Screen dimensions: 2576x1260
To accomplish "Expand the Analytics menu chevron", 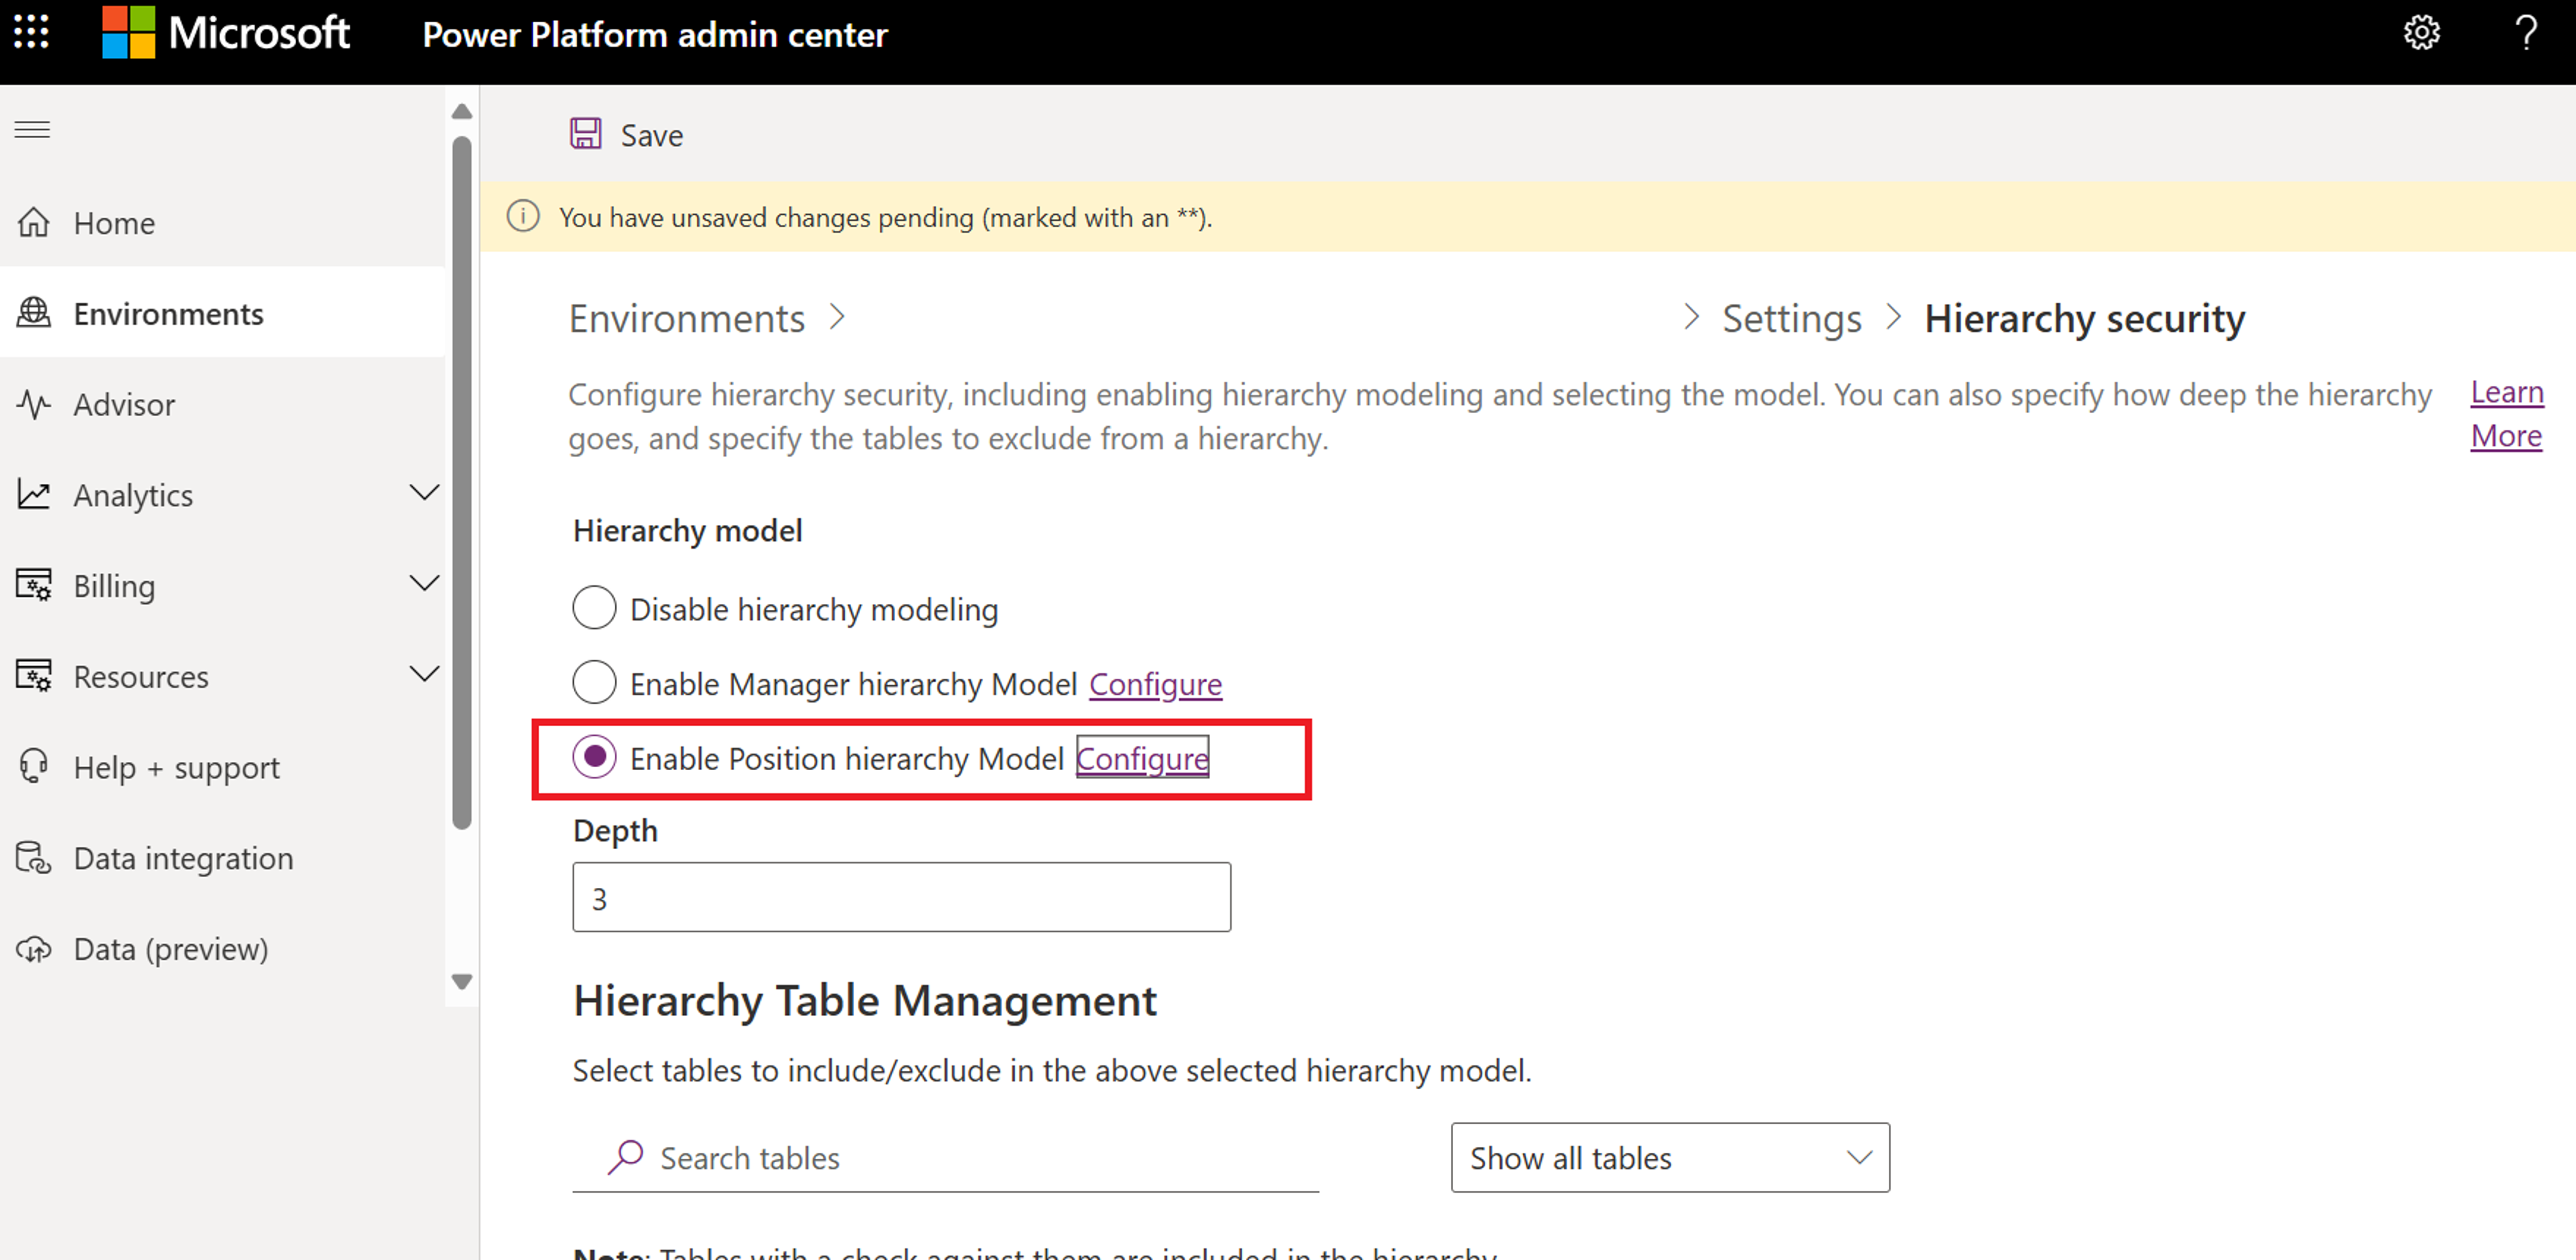I will [x=424, y=493].
